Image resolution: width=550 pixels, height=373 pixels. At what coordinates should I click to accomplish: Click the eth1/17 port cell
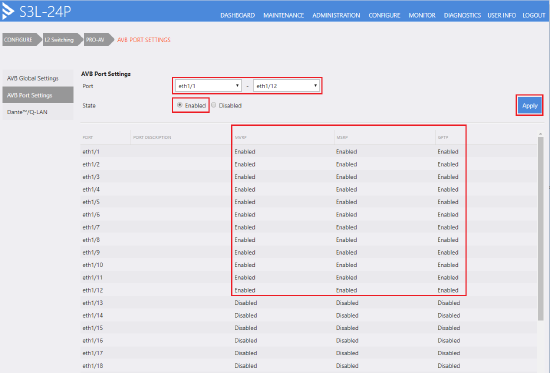point(93,353)
